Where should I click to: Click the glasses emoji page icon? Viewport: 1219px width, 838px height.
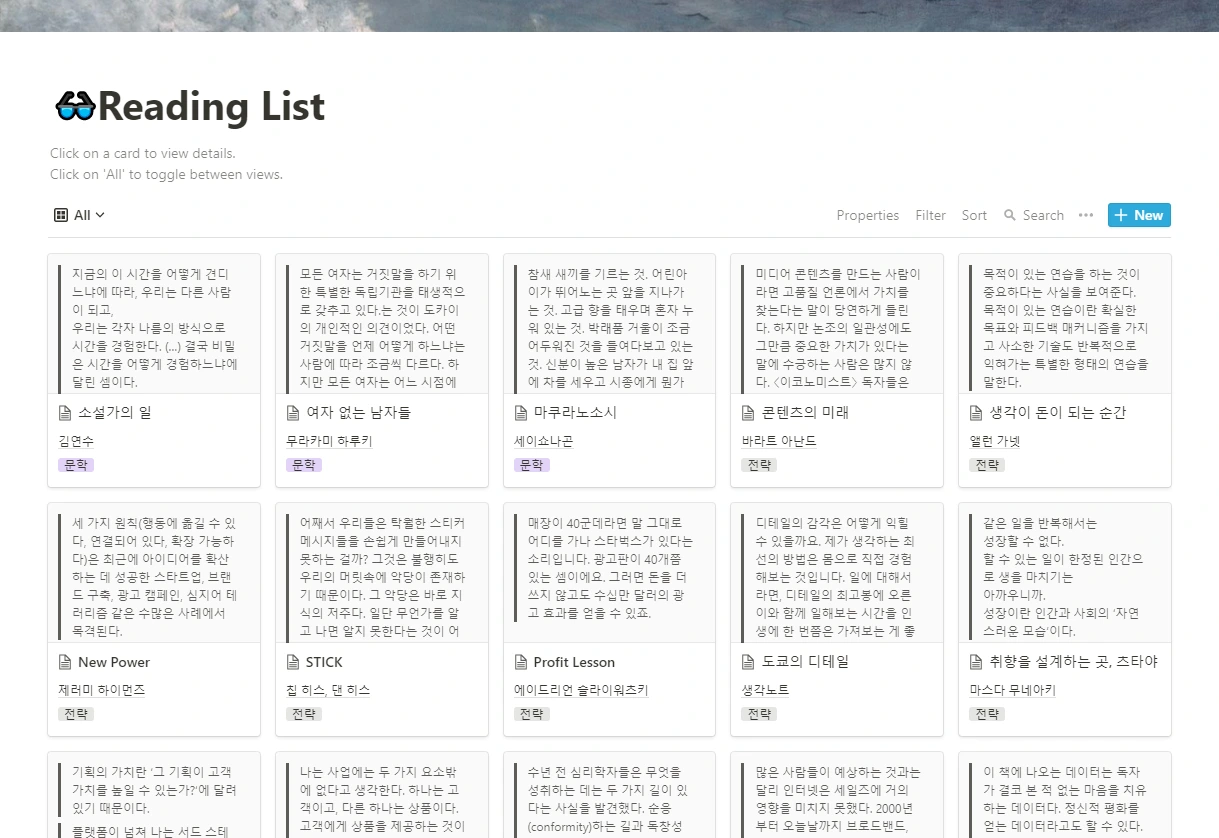pos(74,106)
